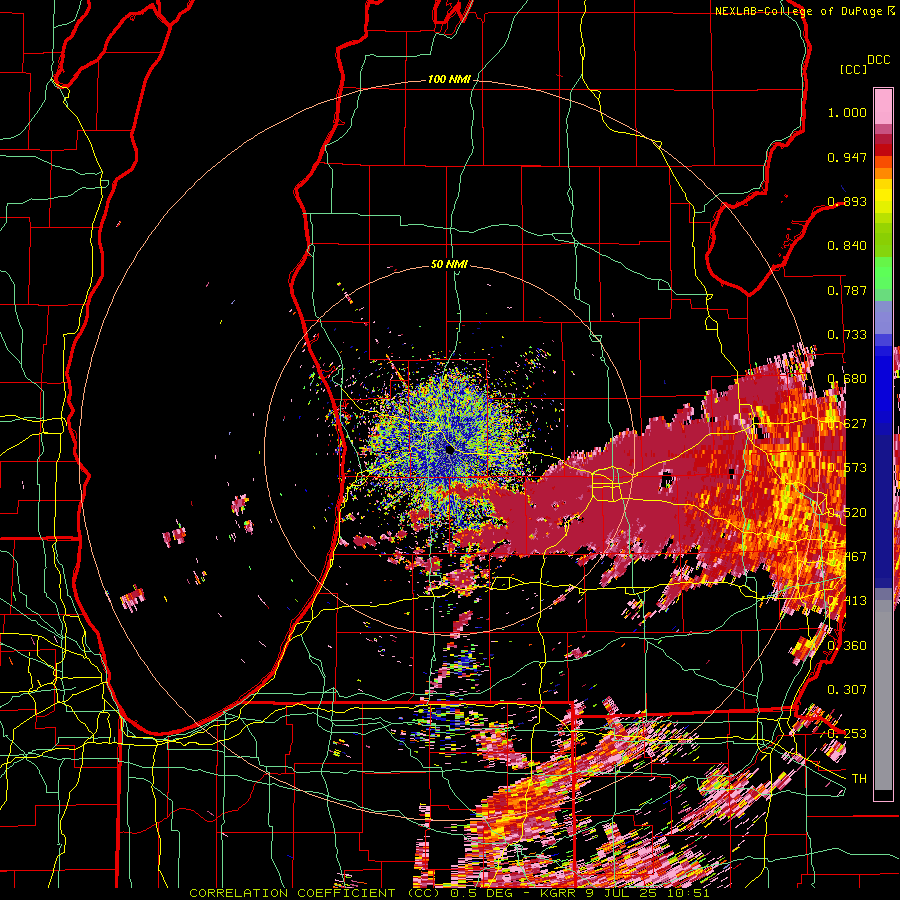Click the "CORRELATION COEFFICIENT (CC)" caption text
This screenshot has height=900, width=900.
[315, 893]
